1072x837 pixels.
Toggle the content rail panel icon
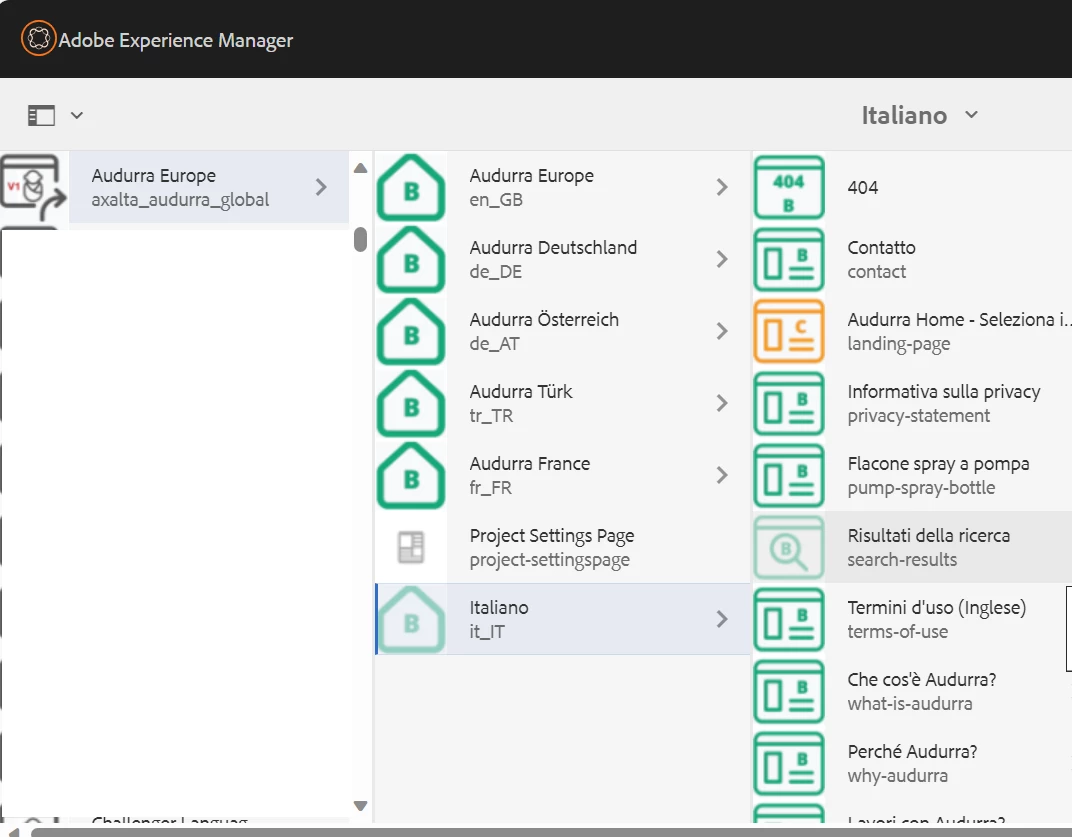click(x=41, y=116)
